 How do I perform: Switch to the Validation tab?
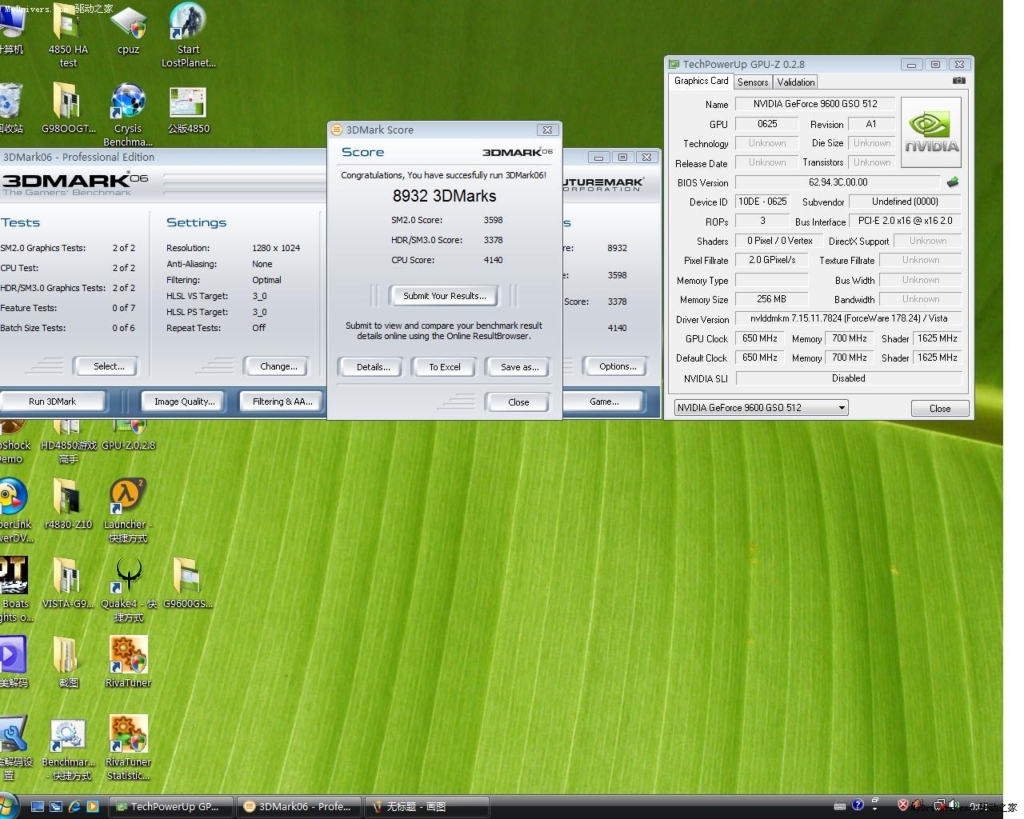tap(795, 82)
